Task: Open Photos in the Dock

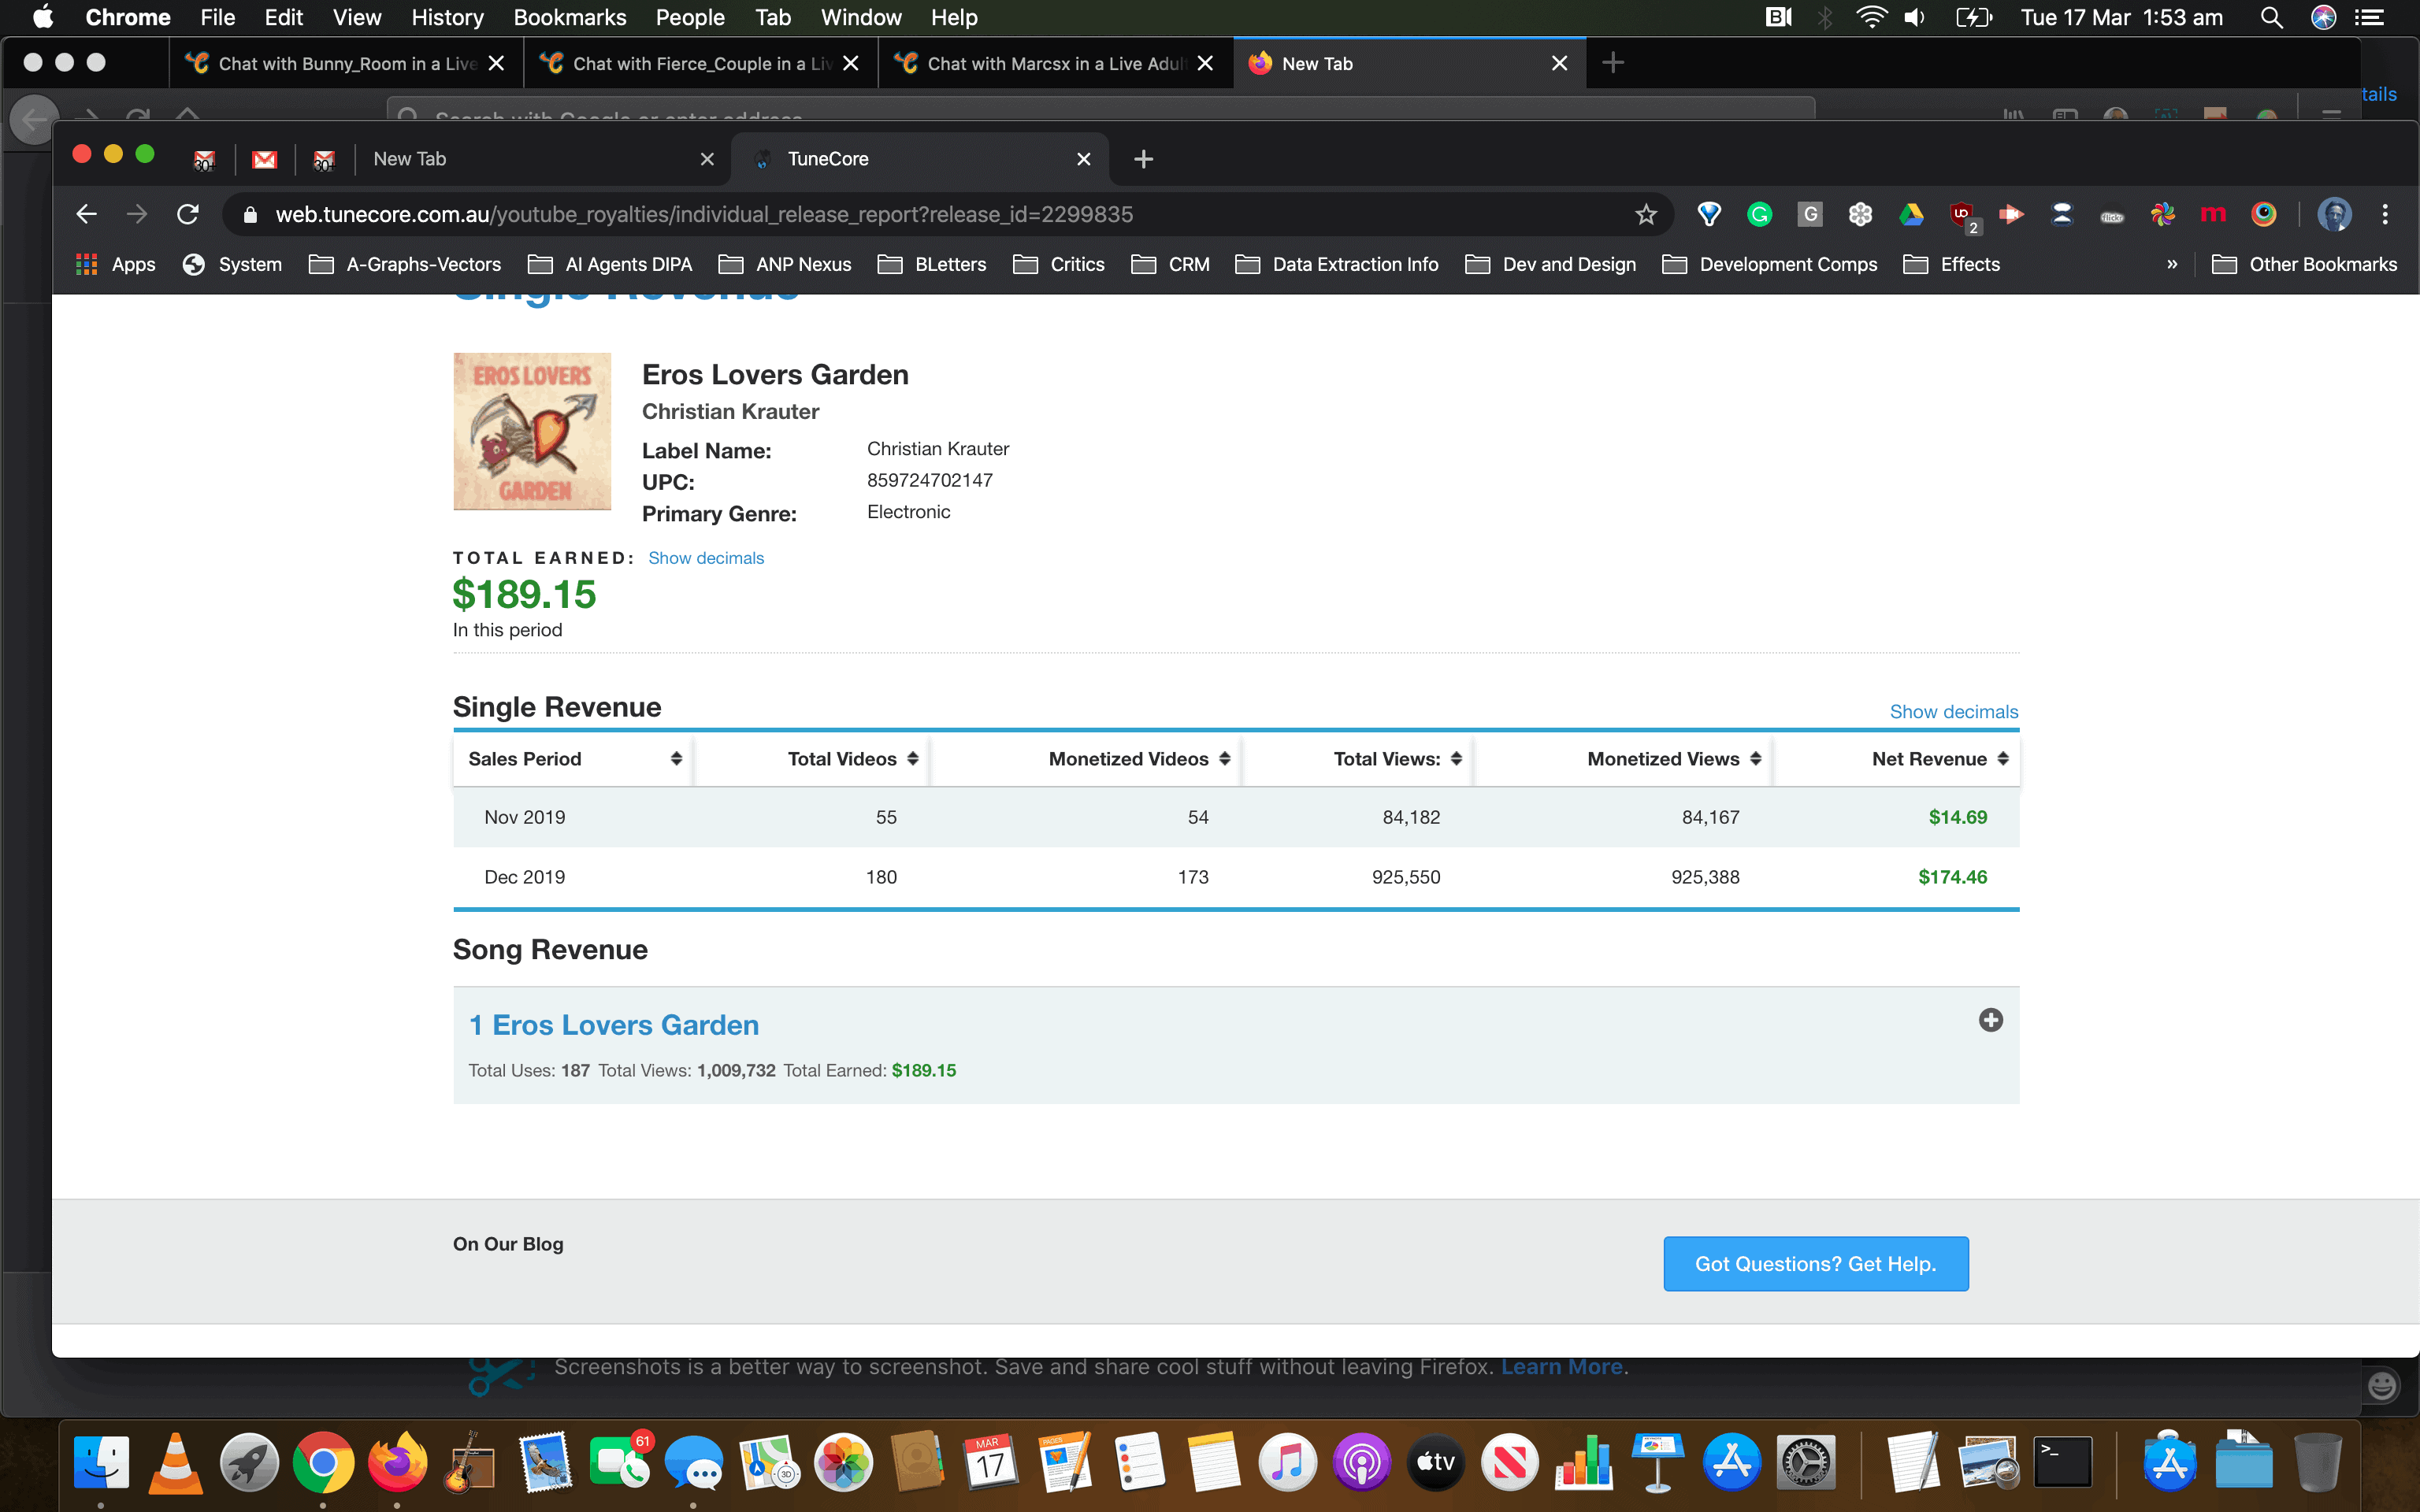Action: 843,1462
